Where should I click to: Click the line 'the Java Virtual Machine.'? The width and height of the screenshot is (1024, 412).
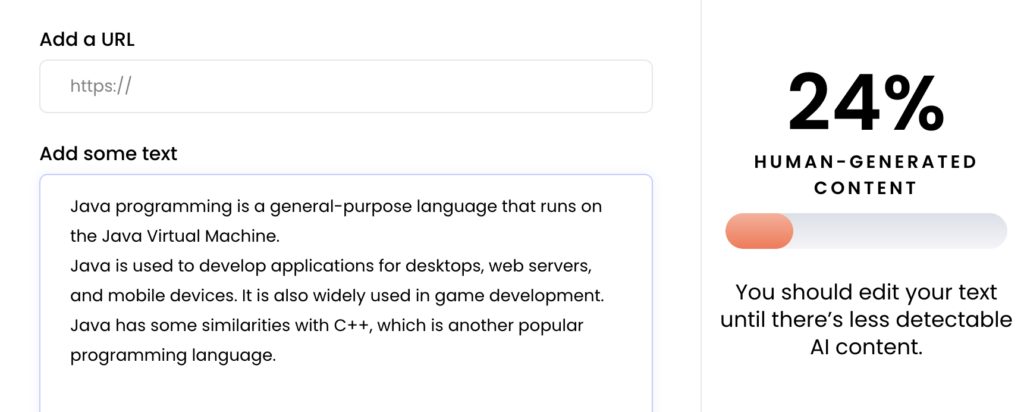tap(175, 236)
